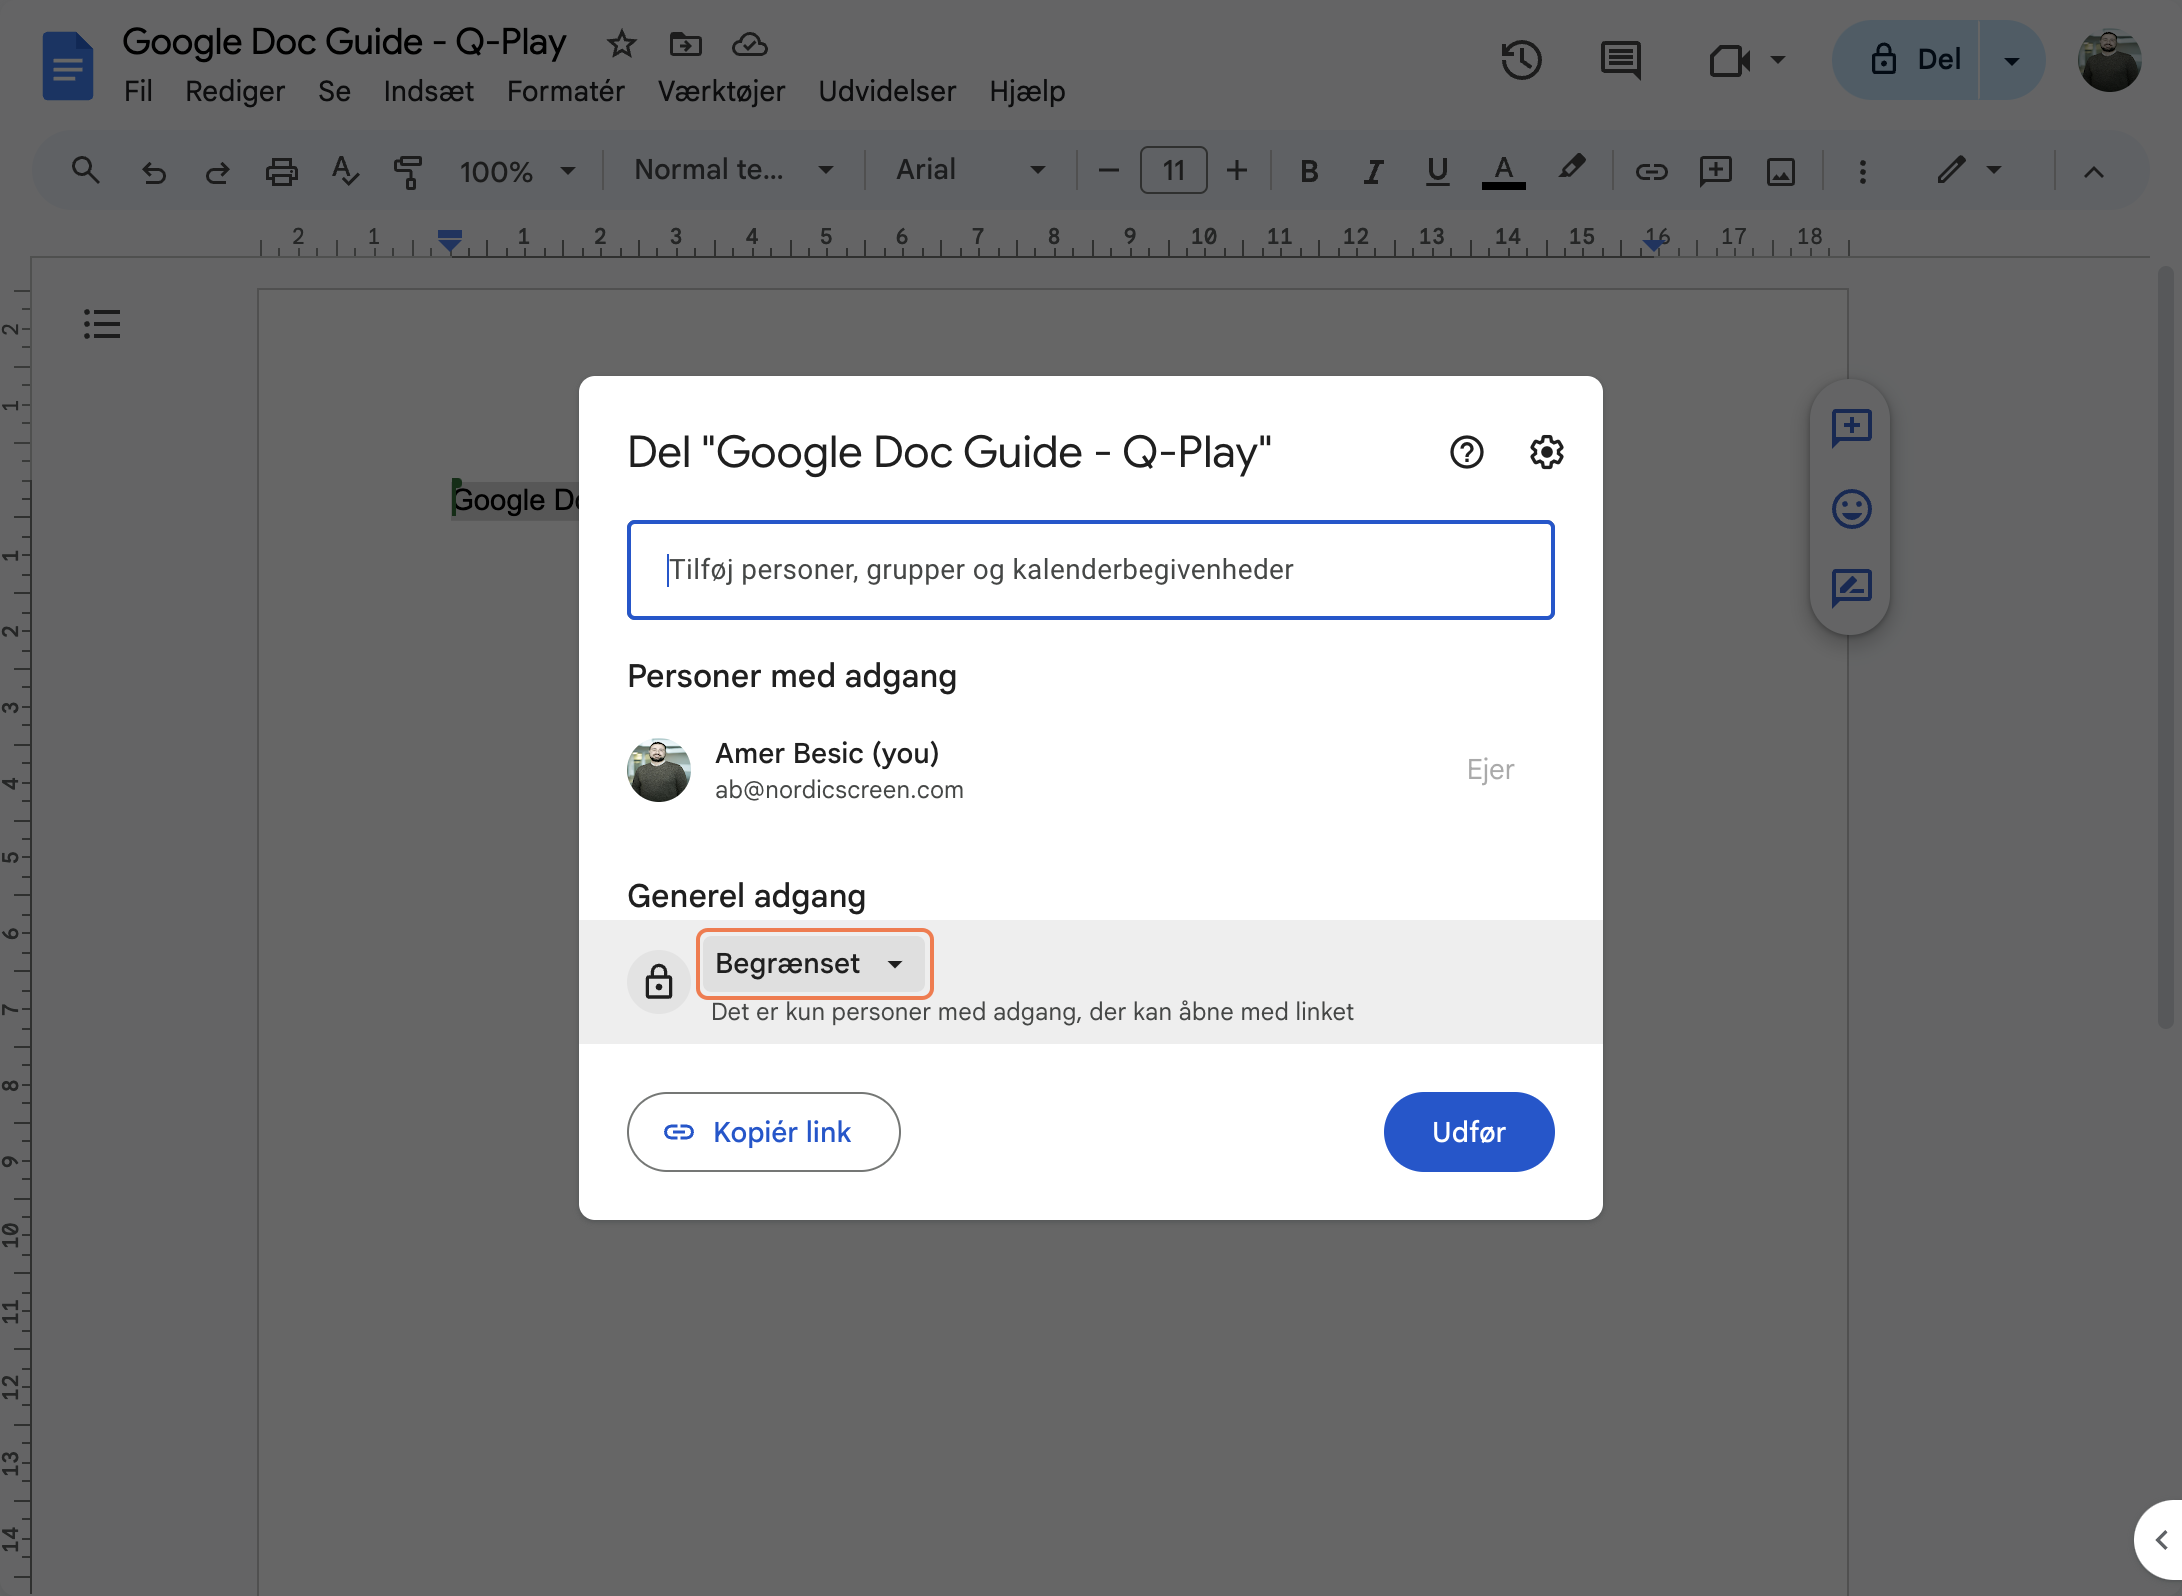Open version history clock icon
Screen dimensions: 2182x1596
point(1521,60)
